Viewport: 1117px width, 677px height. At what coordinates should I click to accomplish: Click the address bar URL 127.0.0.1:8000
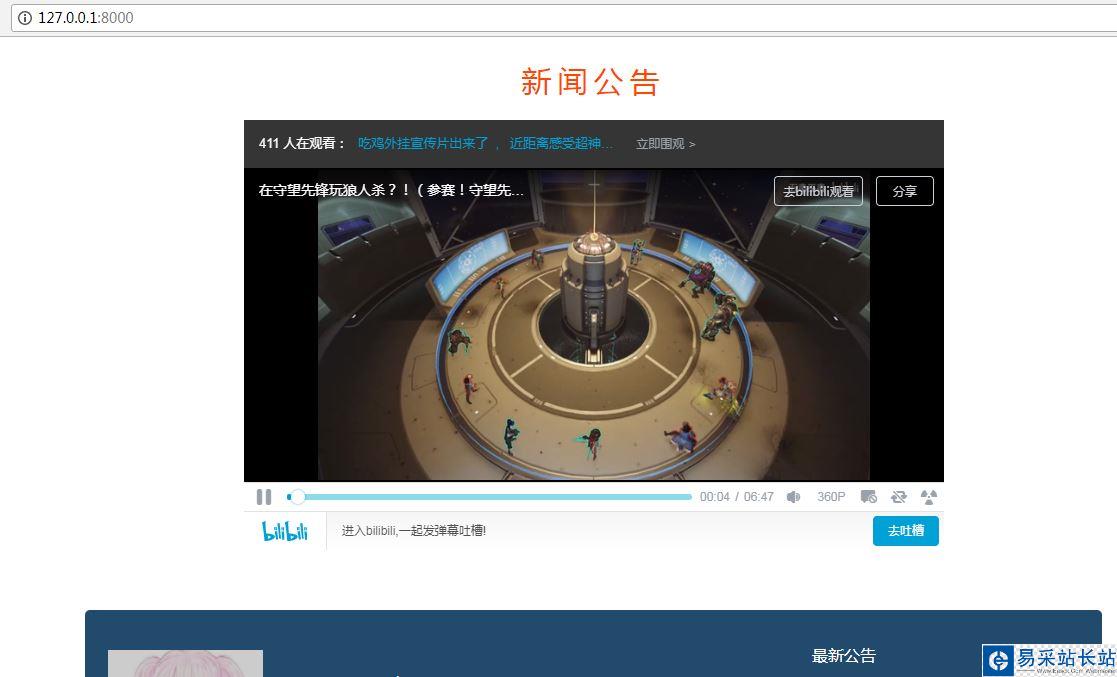85,18
